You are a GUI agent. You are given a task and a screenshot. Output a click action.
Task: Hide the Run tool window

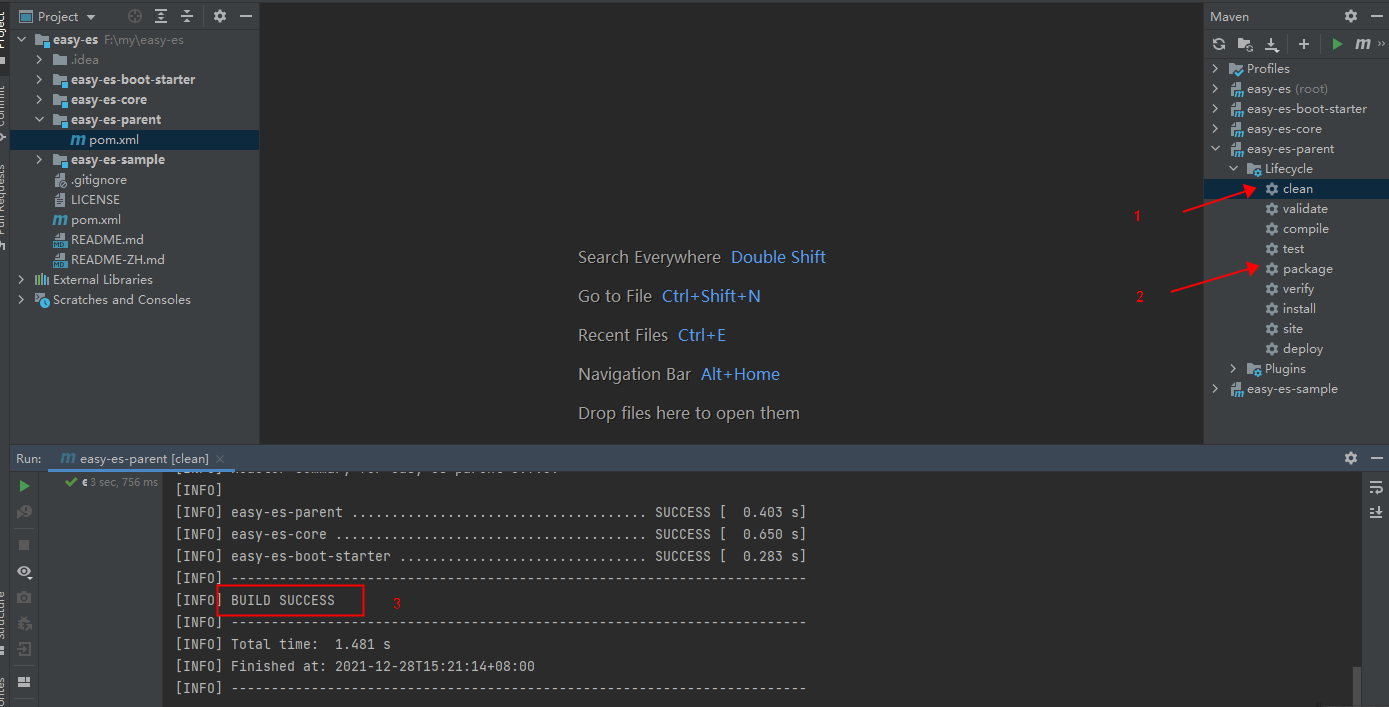tap(1376, 457)
